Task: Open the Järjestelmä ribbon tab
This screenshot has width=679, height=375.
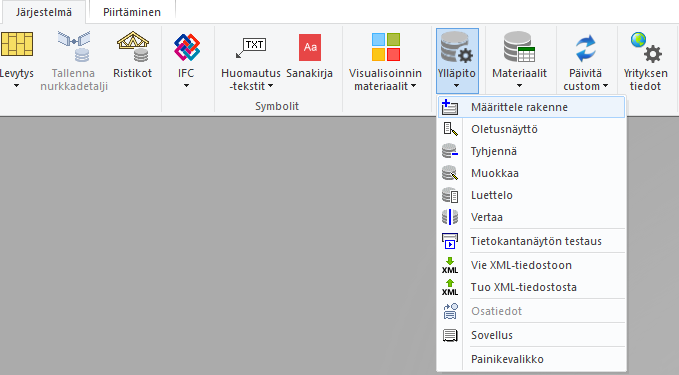Action: click(44, 12)
